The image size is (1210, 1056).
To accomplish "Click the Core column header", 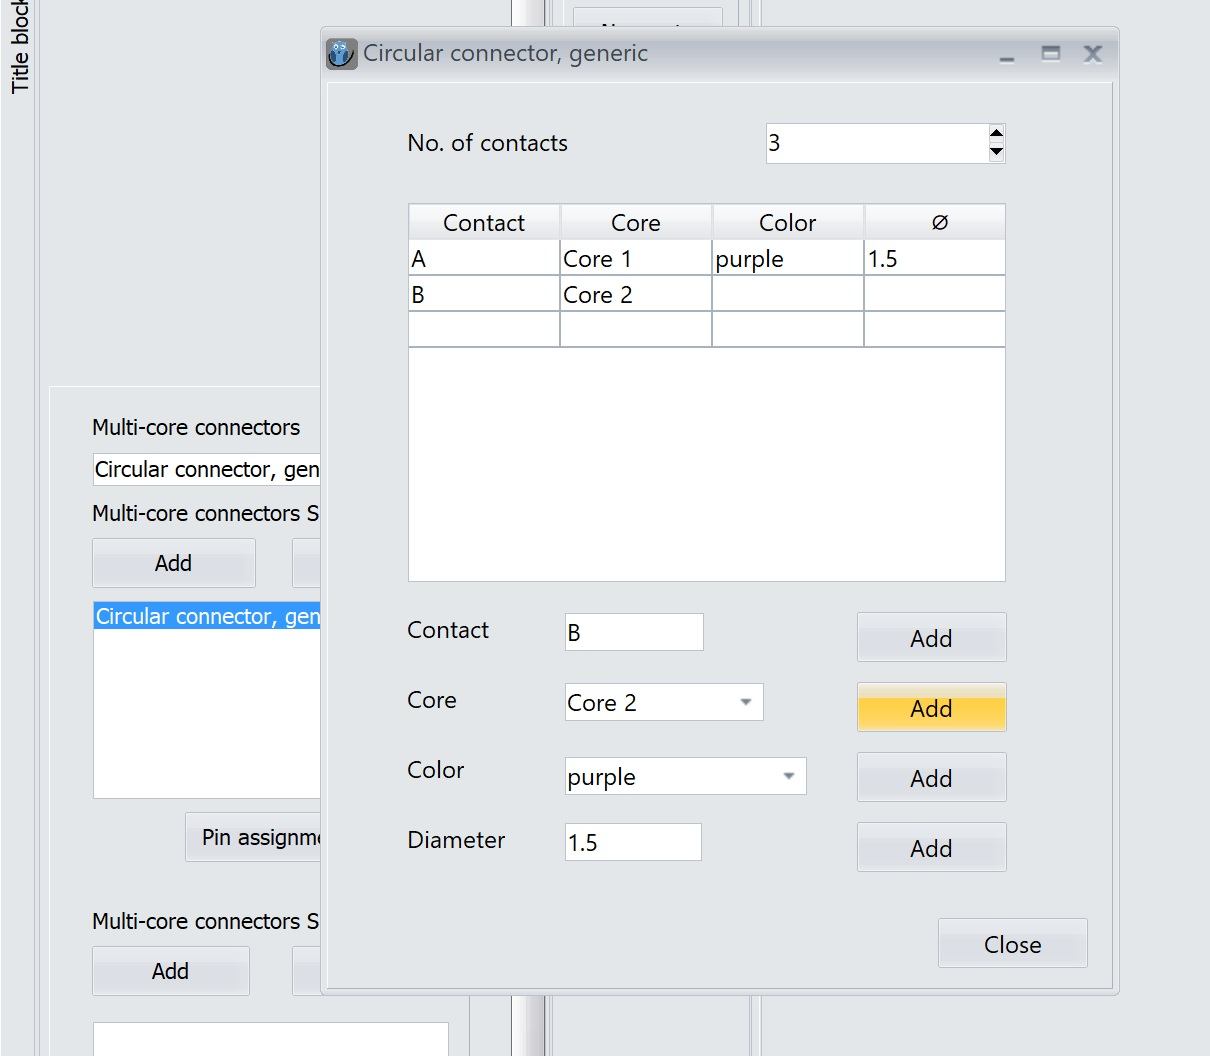I will pos(636,222).
